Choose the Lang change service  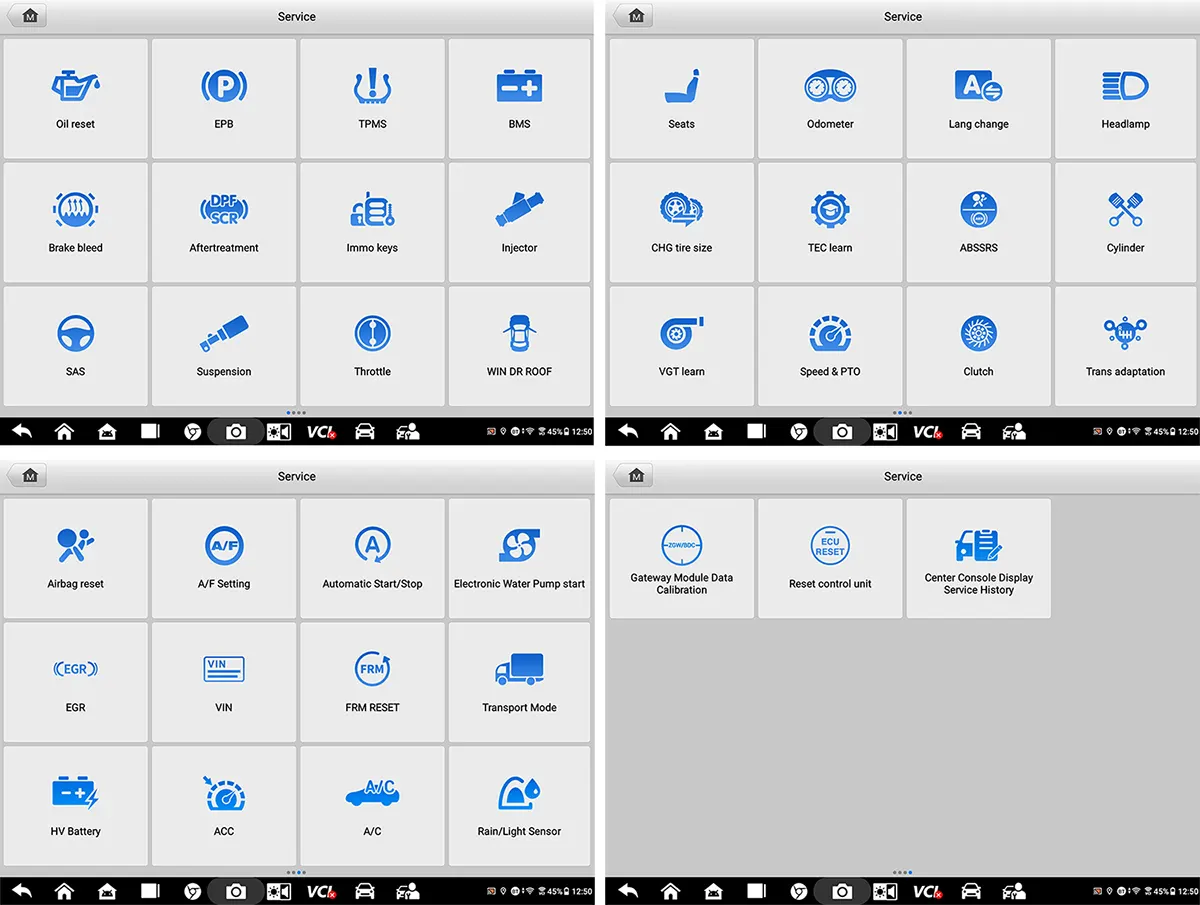(x=978, y=98)
